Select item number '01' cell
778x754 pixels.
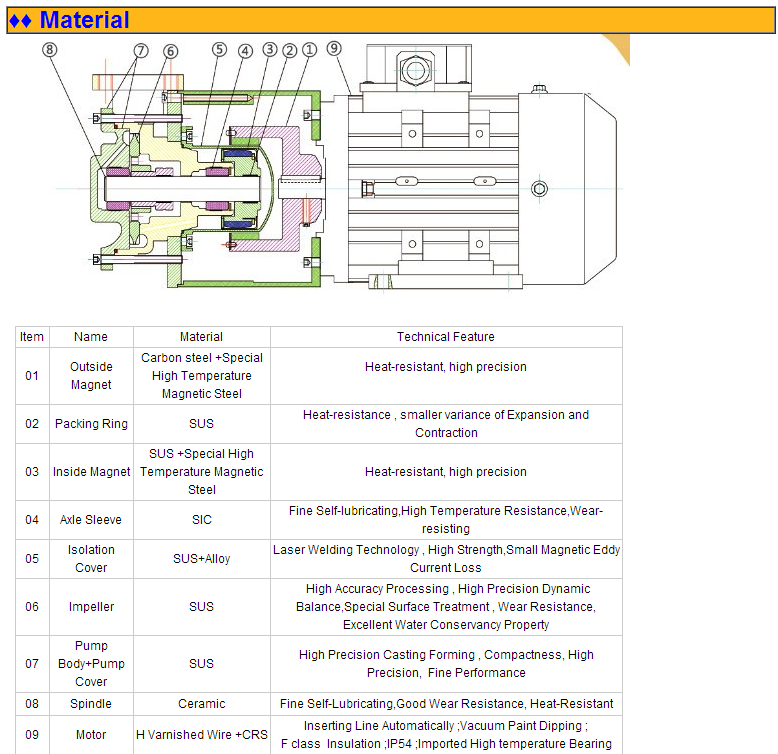(32, 376)
